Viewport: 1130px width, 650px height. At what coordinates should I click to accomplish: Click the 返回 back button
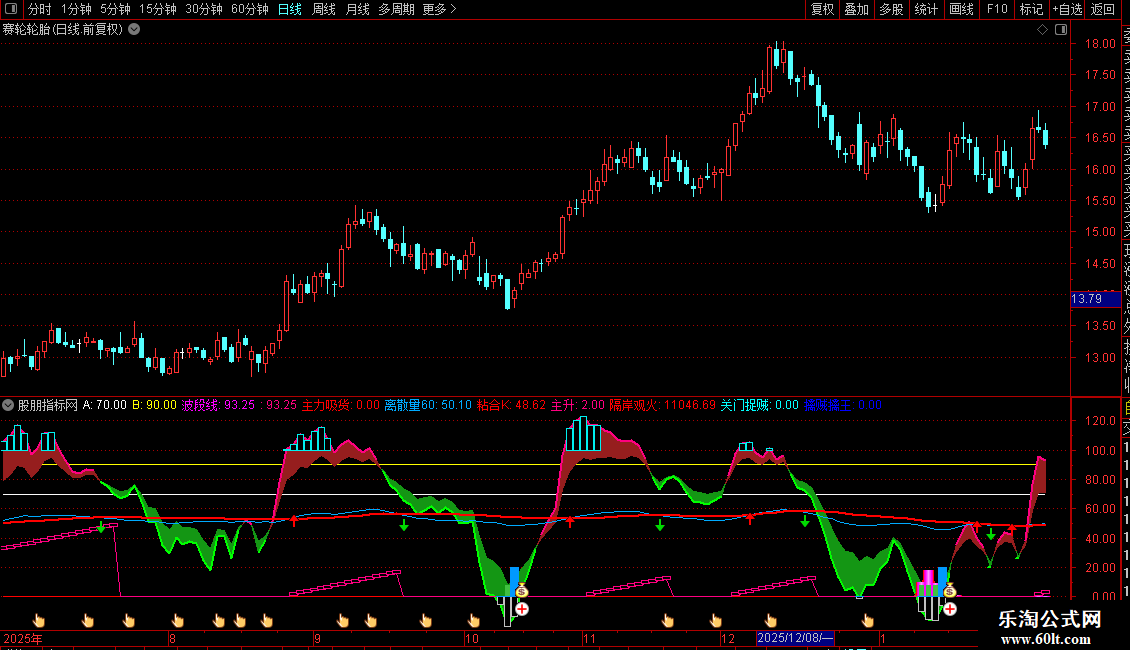1103,9
